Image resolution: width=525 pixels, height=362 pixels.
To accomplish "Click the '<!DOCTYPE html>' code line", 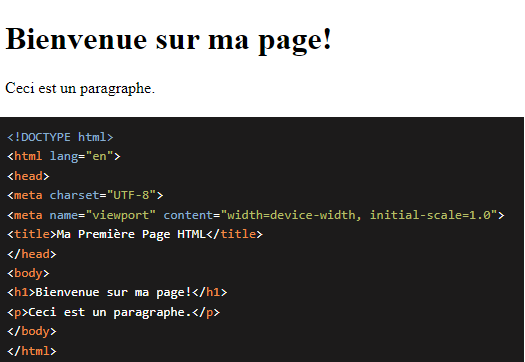I will [60, 137].
